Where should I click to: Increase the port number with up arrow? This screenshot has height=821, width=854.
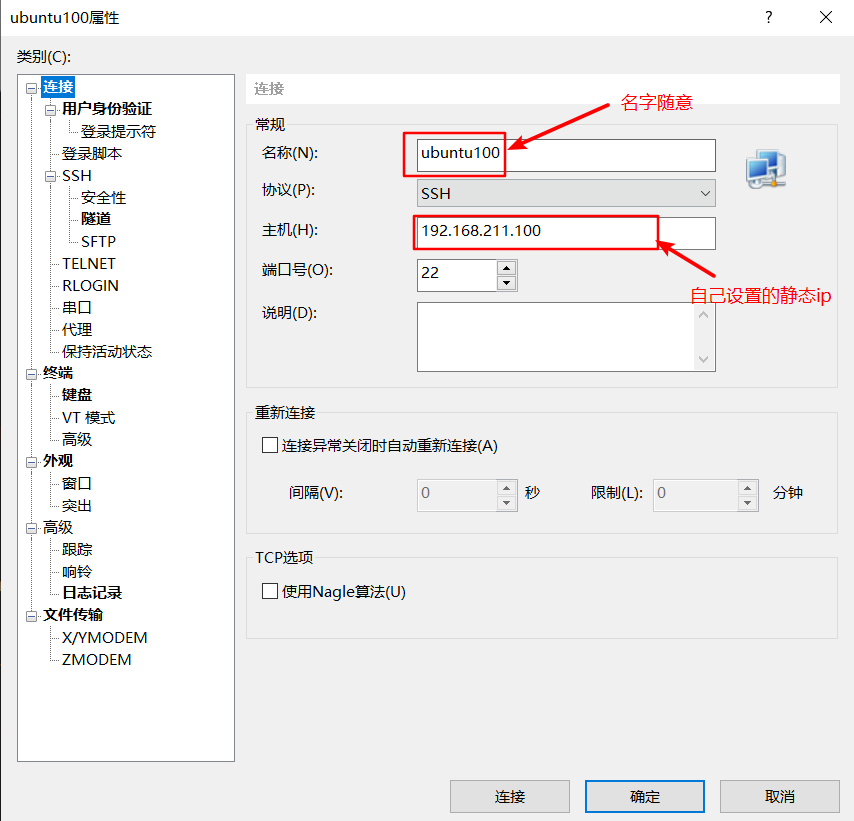click(x=507, y=268)
